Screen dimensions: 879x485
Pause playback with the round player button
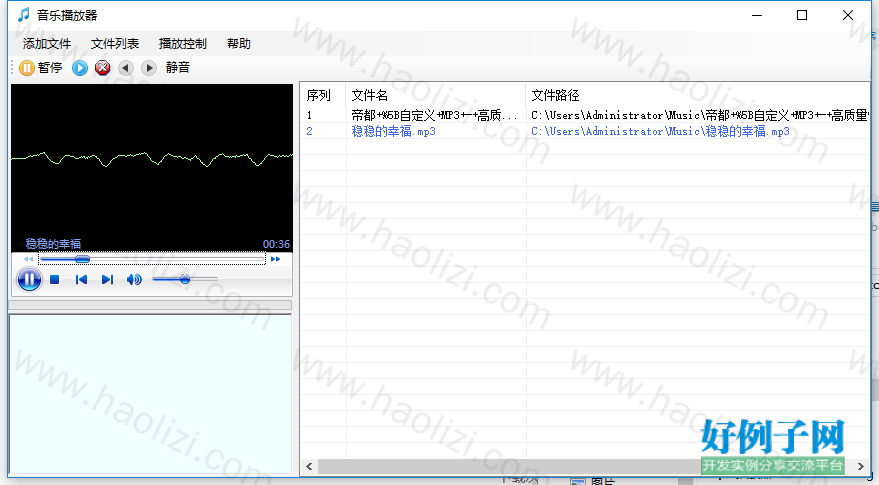coord(29,279)
